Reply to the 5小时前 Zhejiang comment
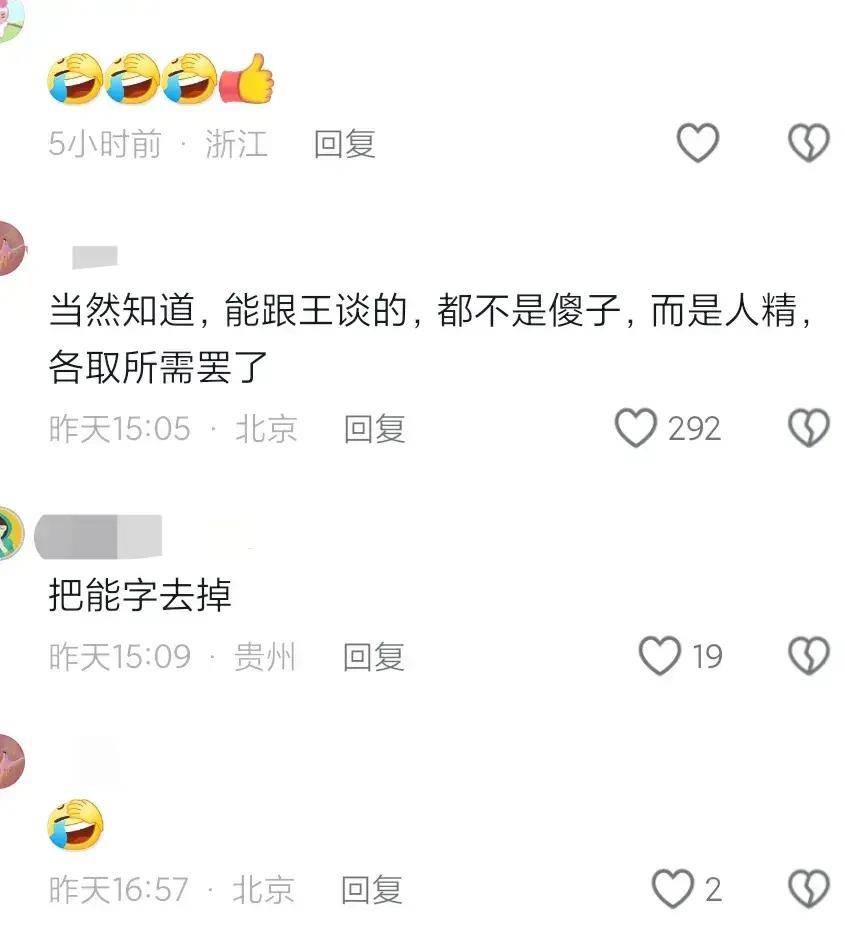Viewport: 845px width, 949px height. tap(344, 144)
